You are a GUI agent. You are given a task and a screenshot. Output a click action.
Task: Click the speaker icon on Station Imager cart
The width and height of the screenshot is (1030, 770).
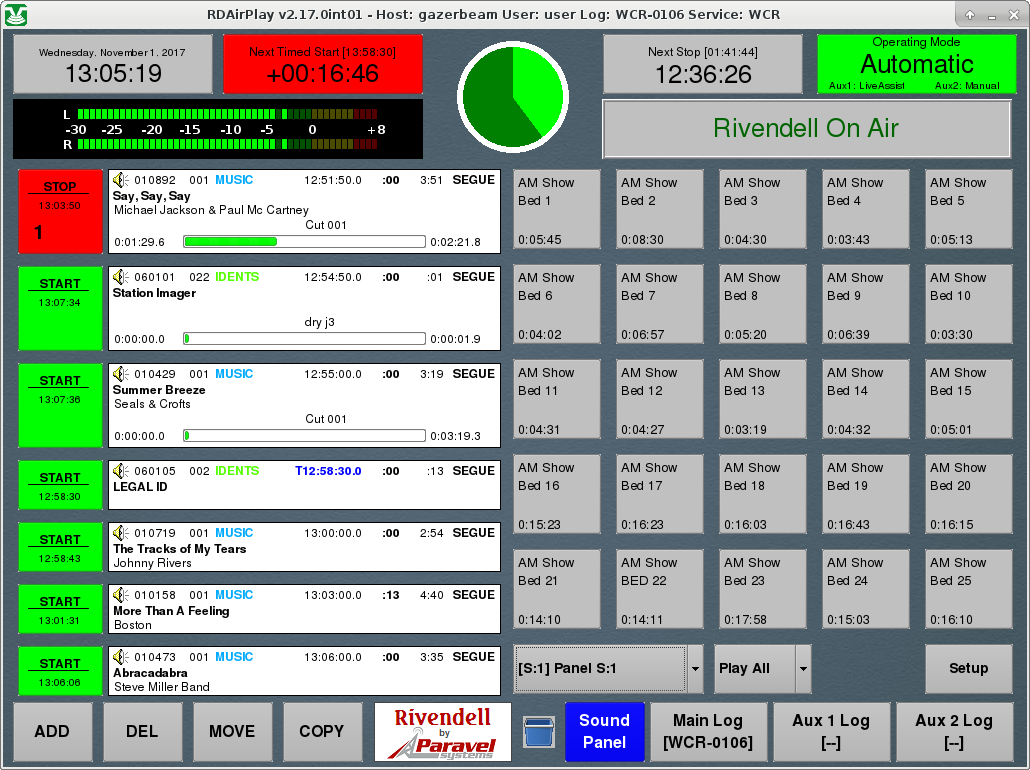117,277
